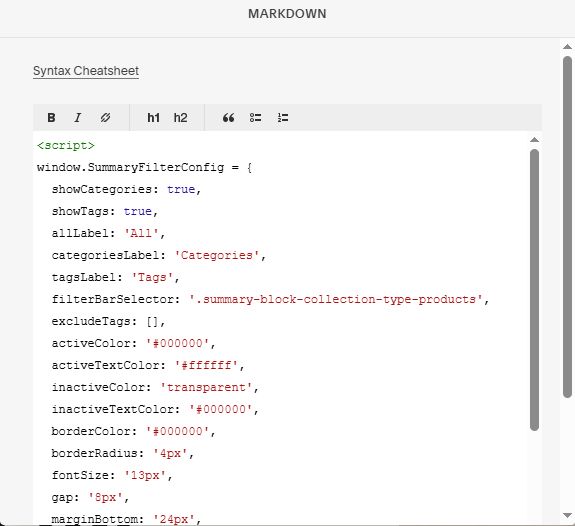Create a numbered list
This screenshot has height=526, width=575.
pos(283,118)
